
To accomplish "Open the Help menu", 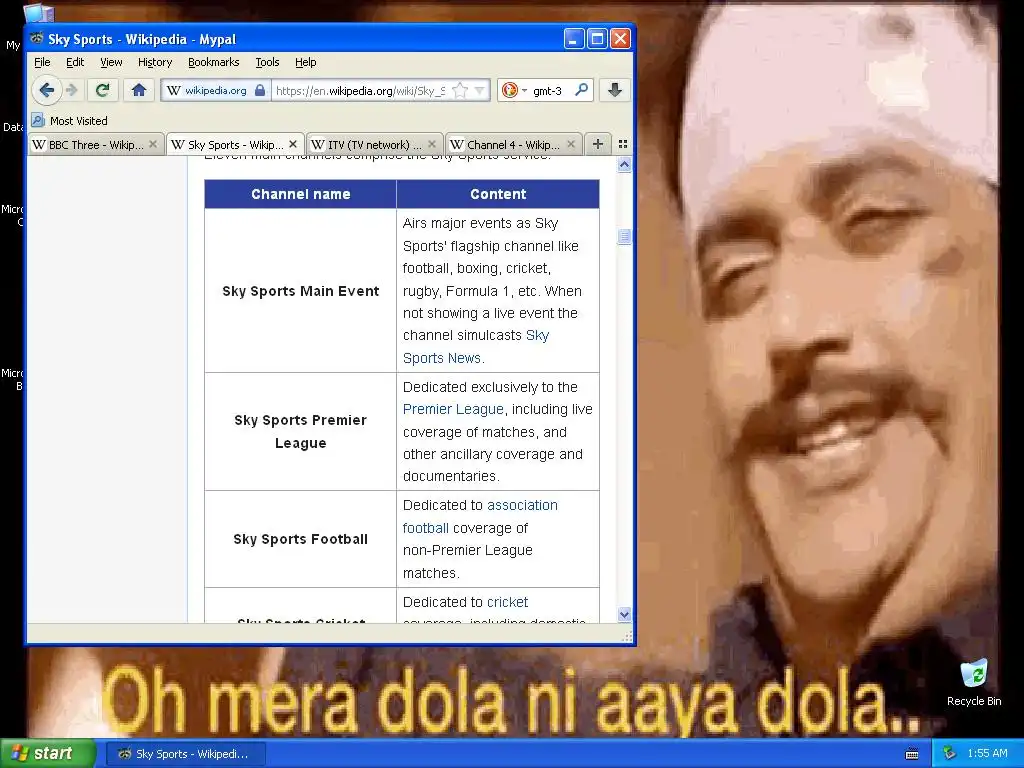I will click(x=306, y=62).
